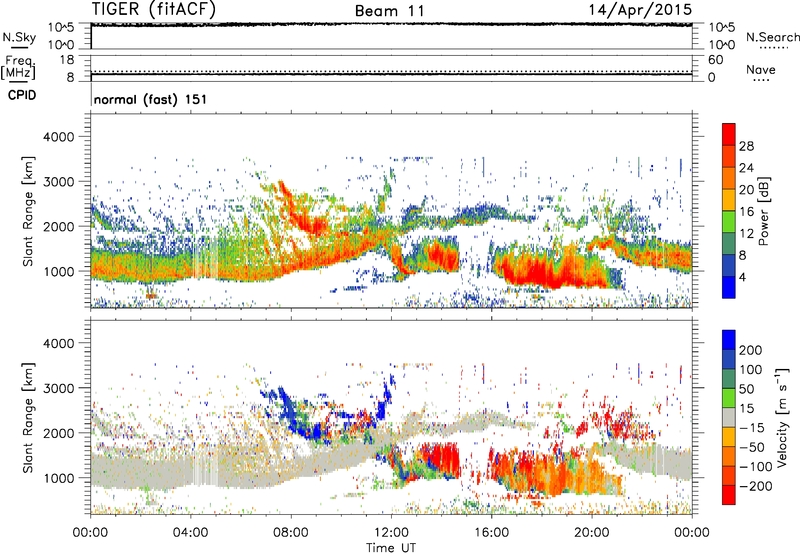Viewport: 800px width, 554px height.
Task: Click the red bottom segment of Velocity color bar
Action: [729, 496]
